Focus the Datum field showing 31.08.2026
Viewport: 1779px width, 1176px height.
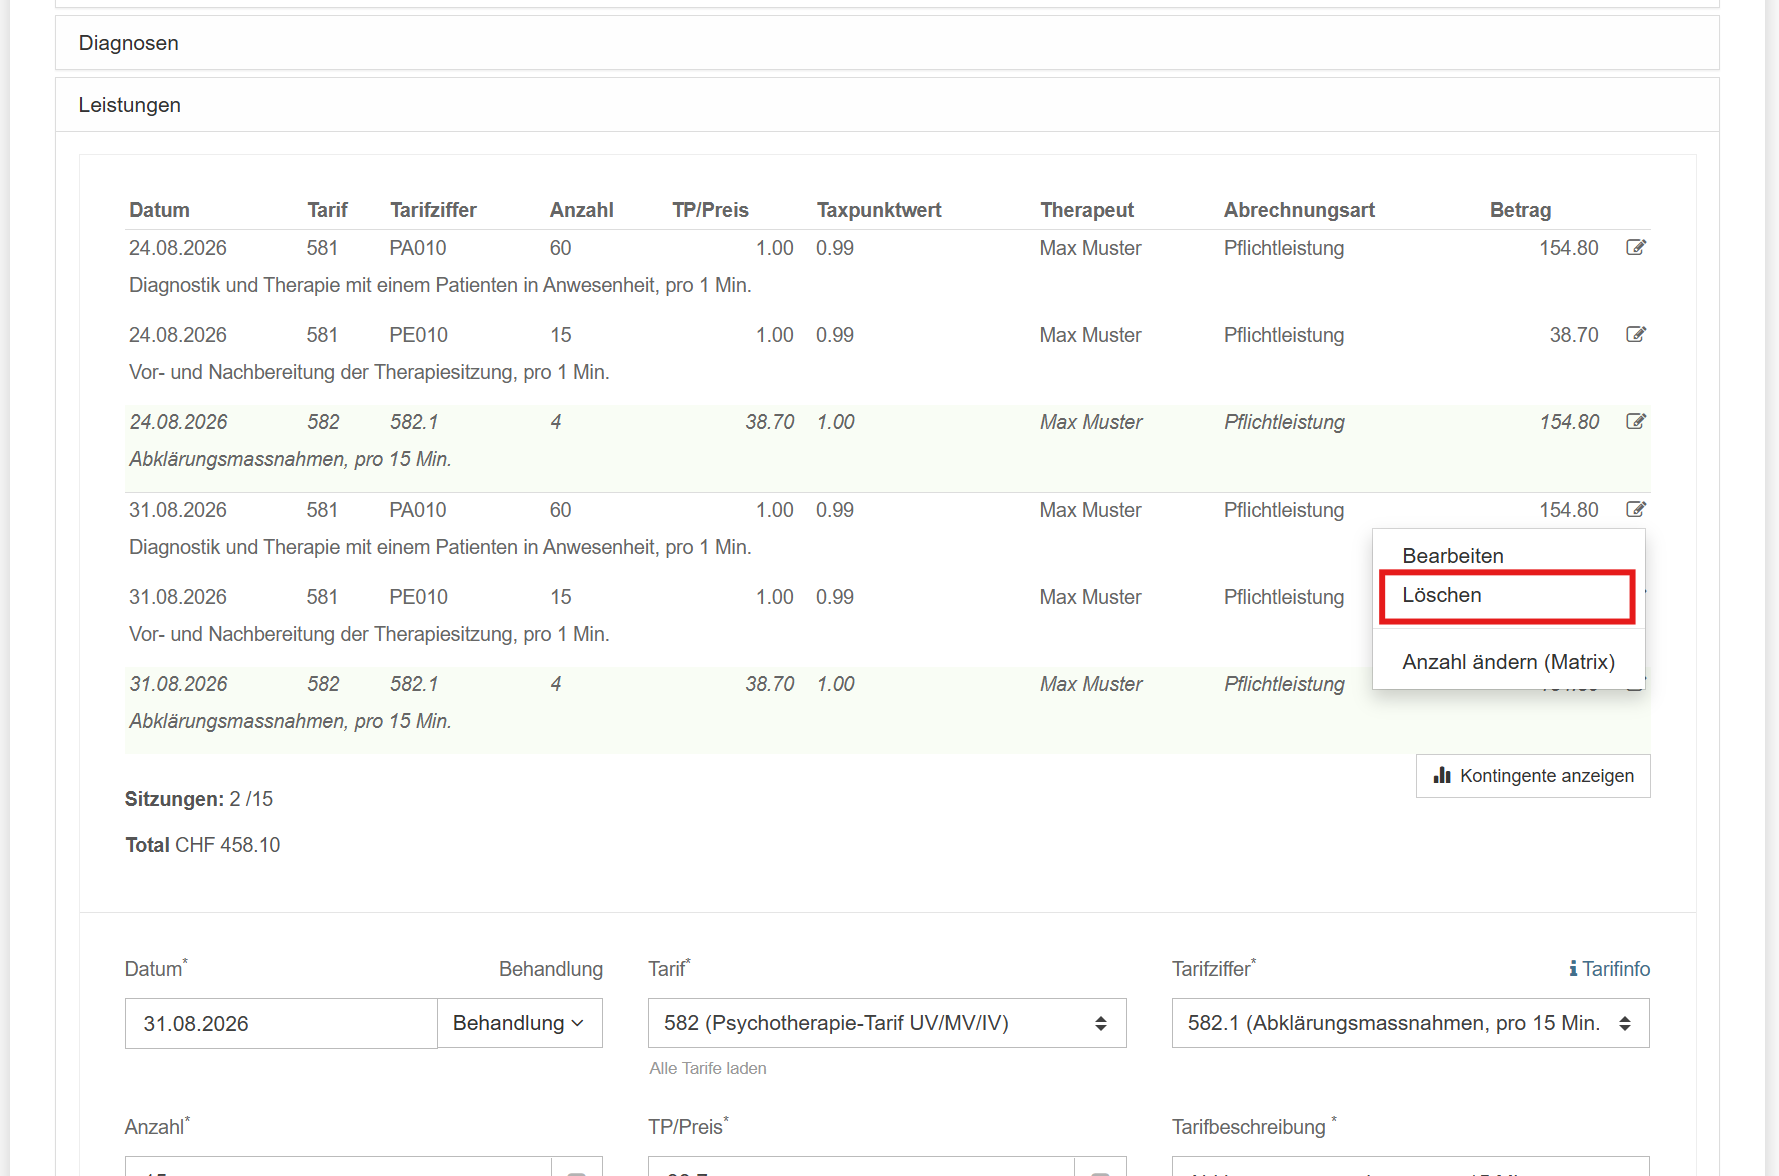point(281,1023)
